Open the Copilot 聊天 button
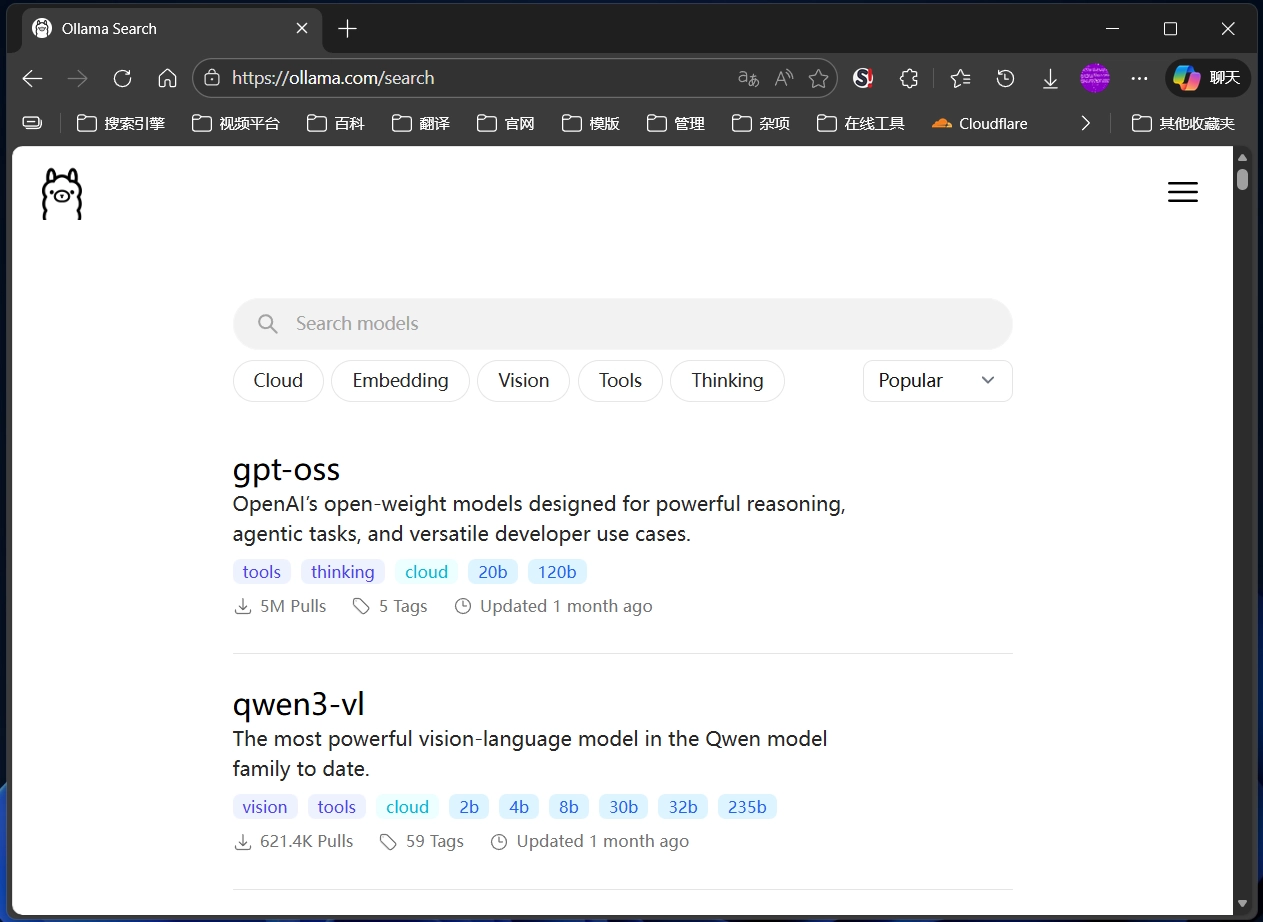The width and height of the screenshot is (1263, 922). pos(1208,78)
